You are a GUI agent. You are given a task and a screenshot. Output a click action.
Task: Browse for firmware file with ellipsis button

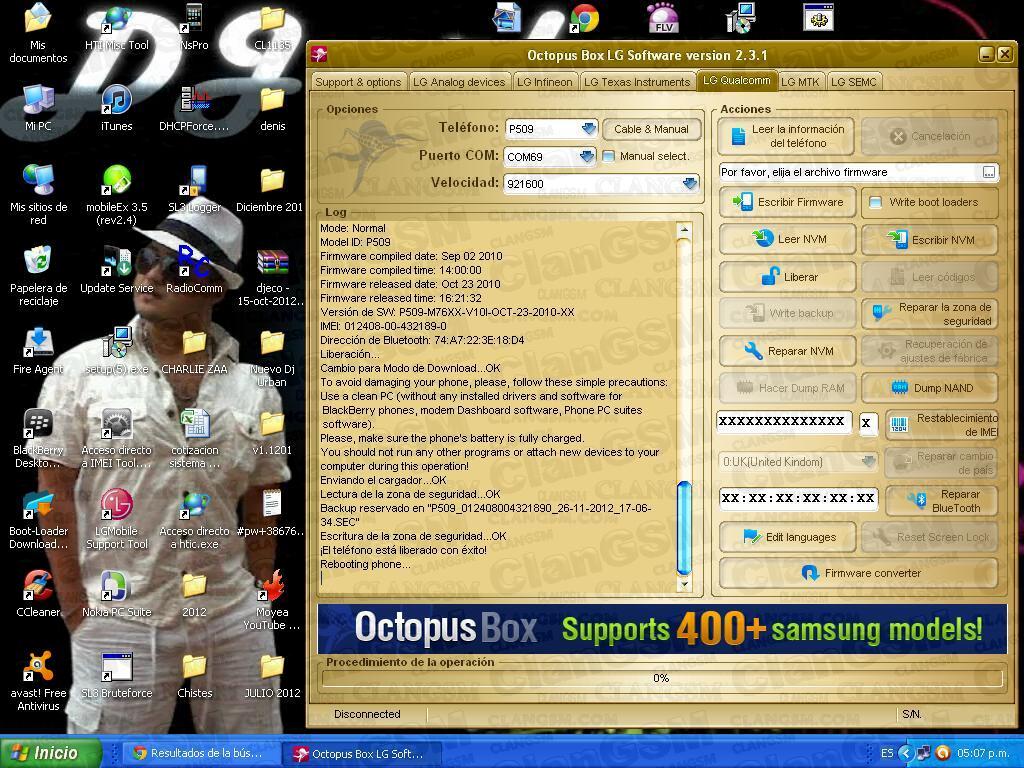coord(989,172)
